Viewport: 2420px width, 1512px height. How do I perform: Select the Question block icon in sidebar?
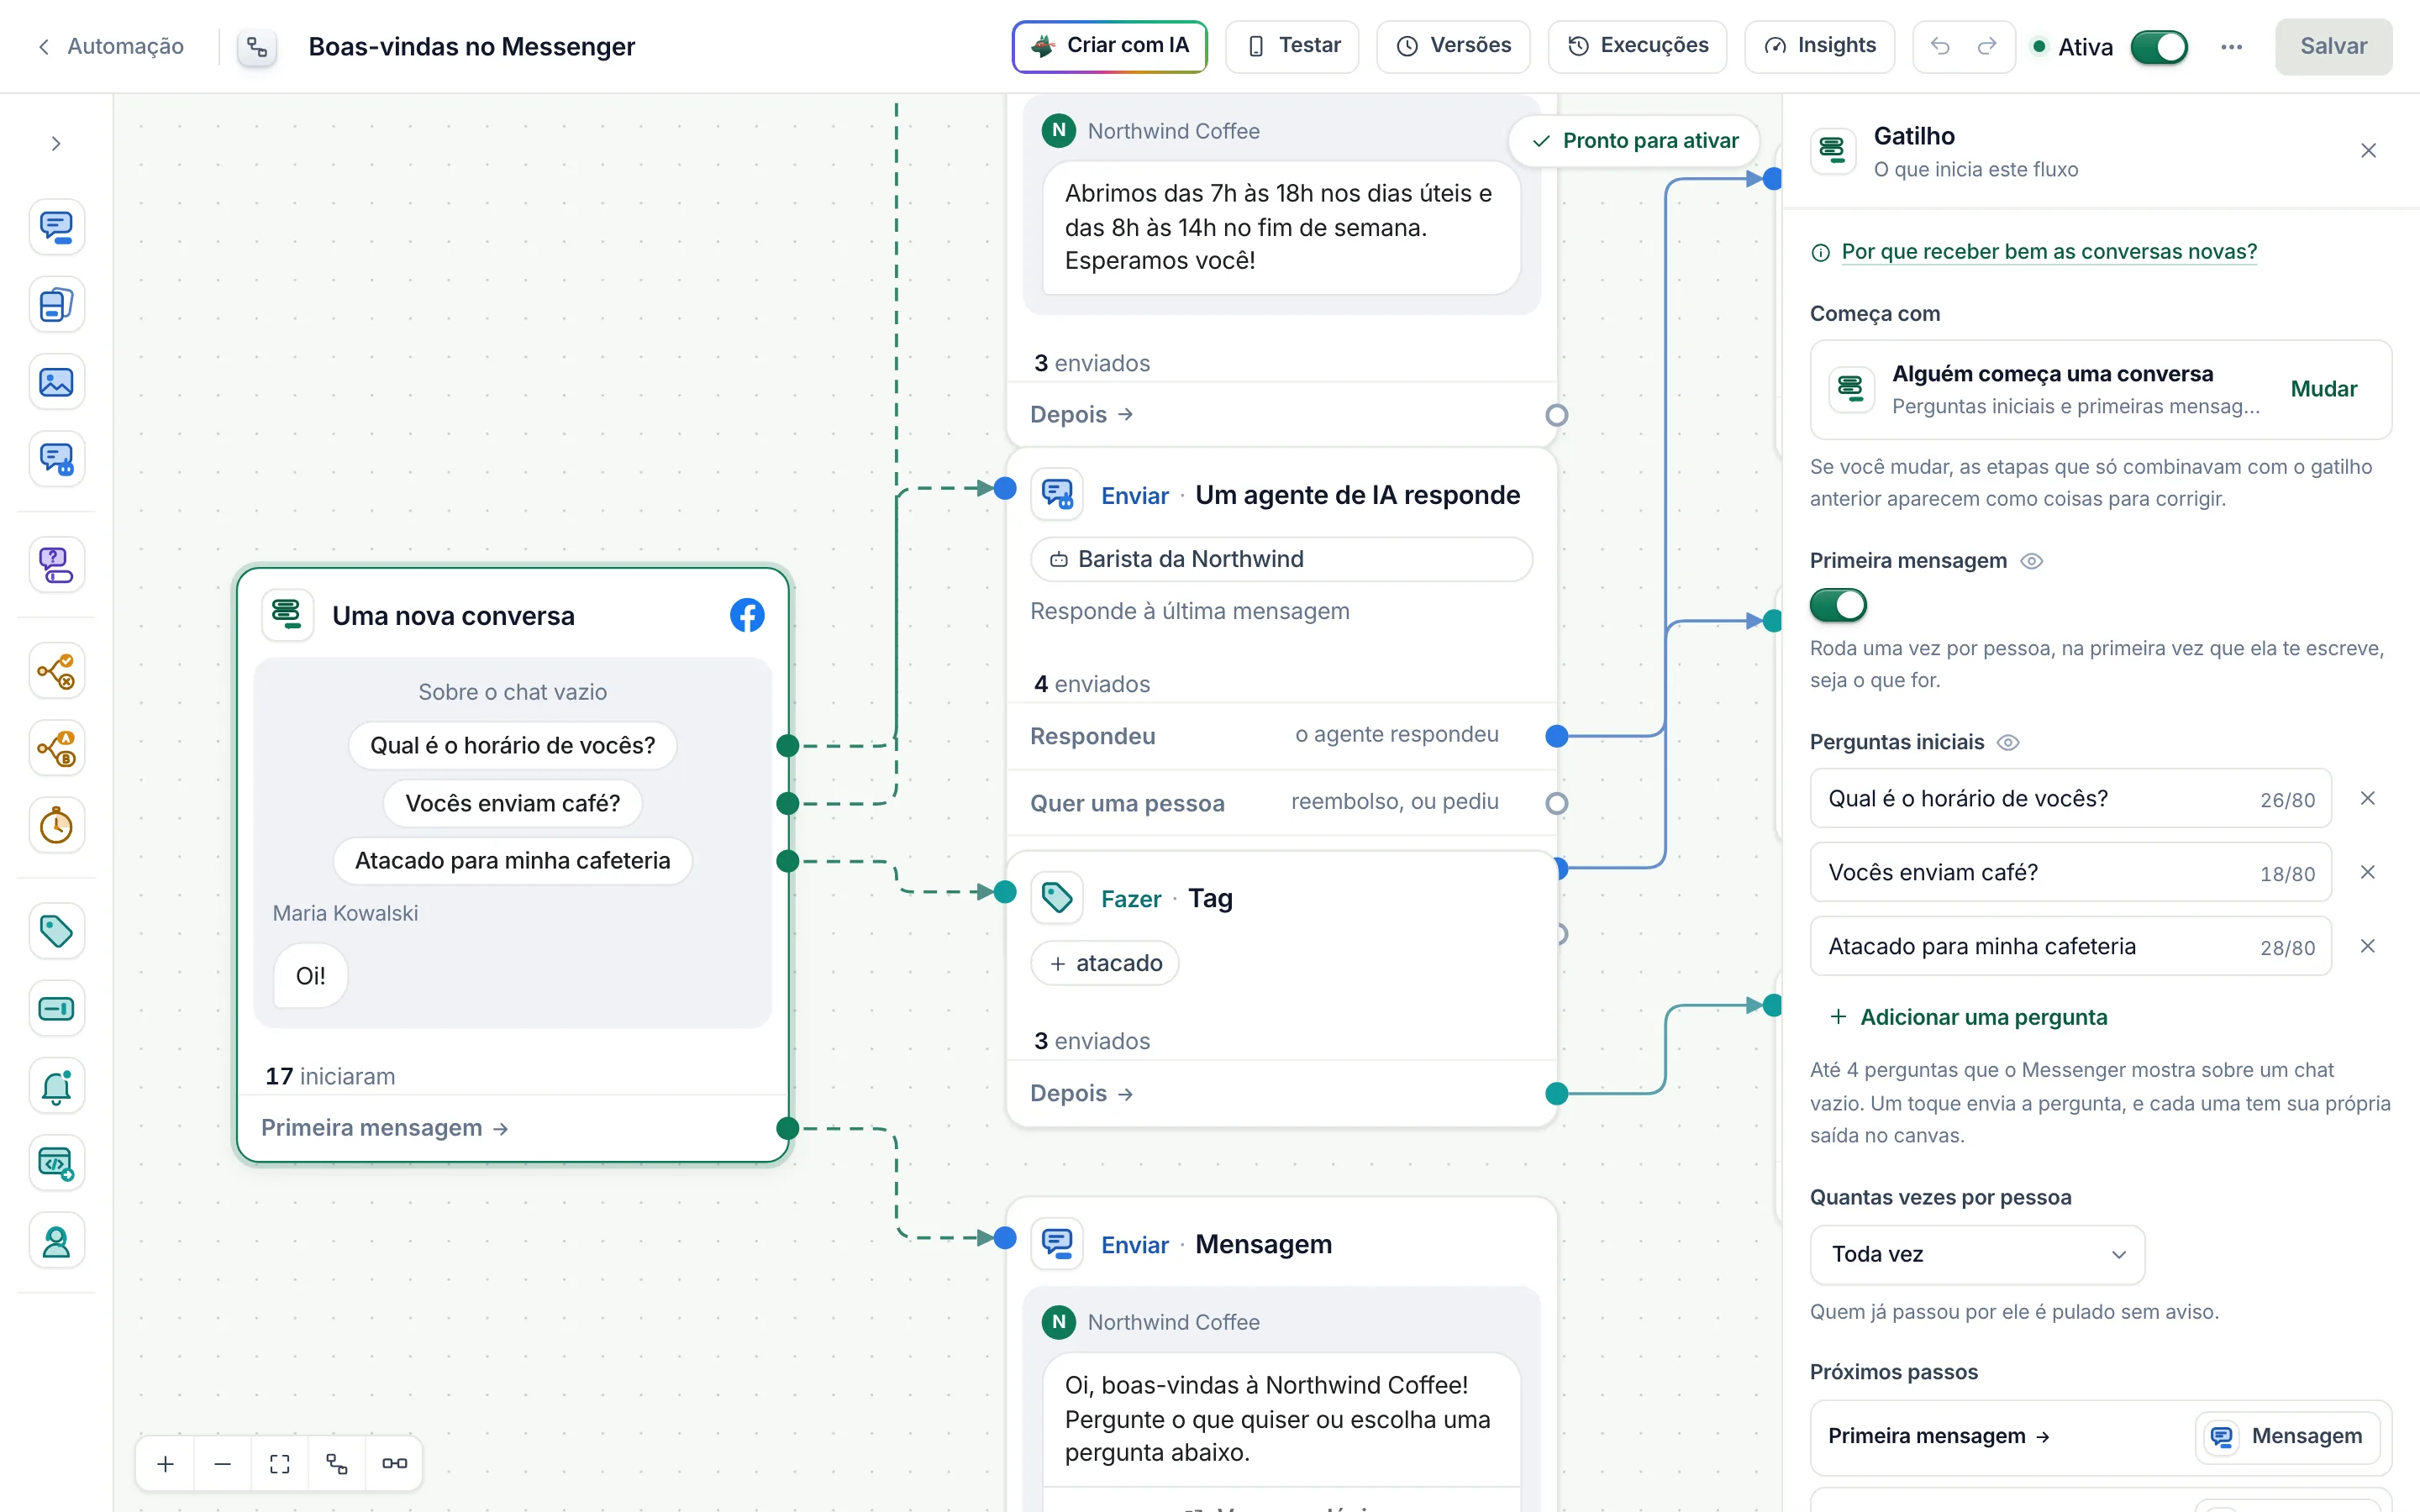[x=56, y=565]
